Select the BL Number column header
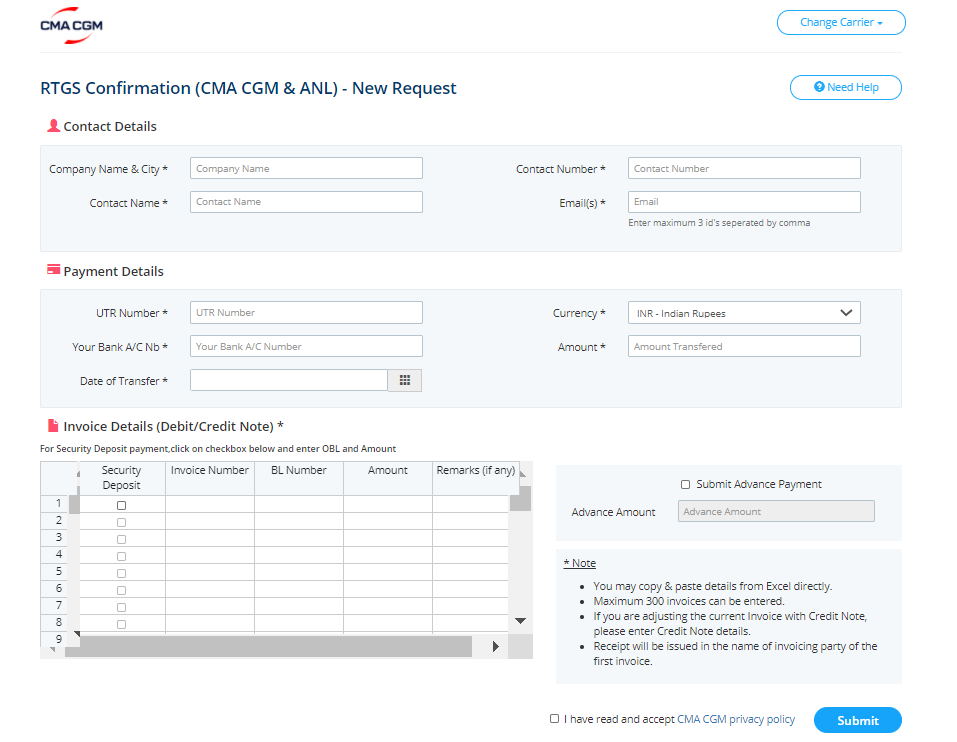957x742 pixels. (x=299, y=471)
